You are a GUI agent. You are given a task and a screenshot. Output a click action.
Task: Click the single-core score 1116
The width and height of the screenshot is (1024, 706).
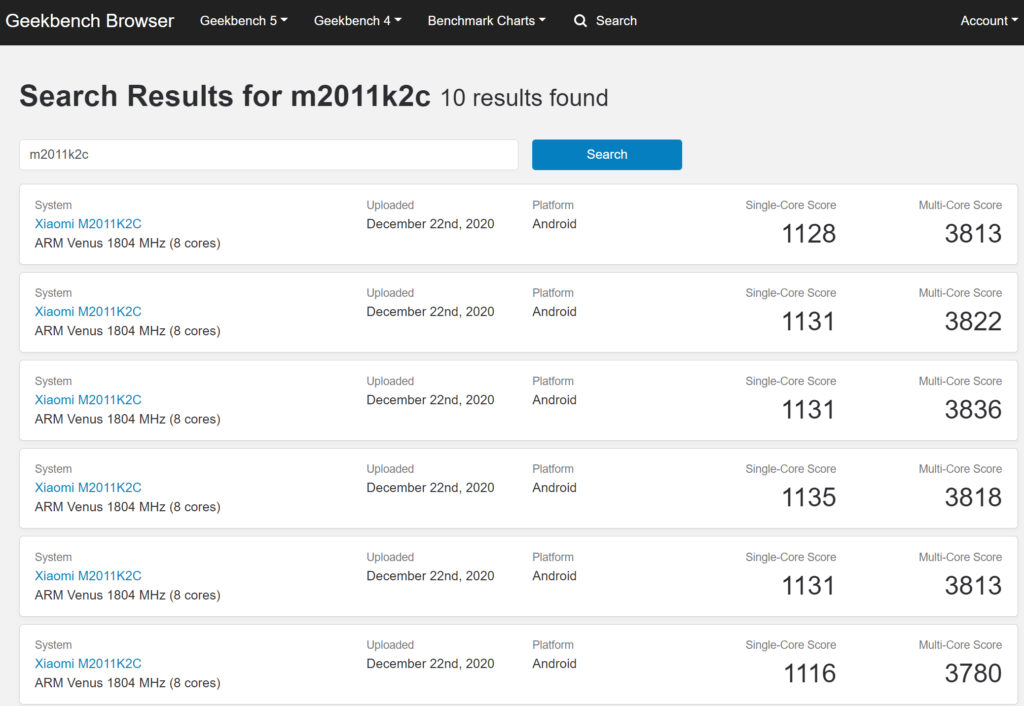(x=809, y=673)
